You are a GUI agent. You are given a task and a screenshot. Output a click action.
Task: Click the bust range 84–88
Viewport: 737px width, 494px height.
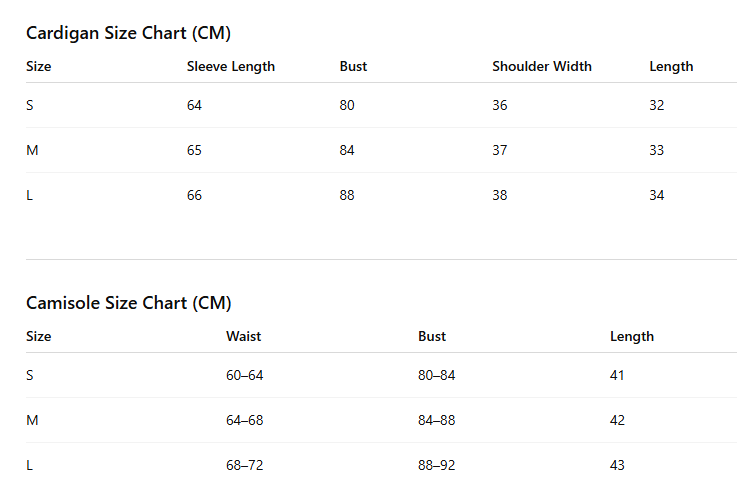[437, 420]
